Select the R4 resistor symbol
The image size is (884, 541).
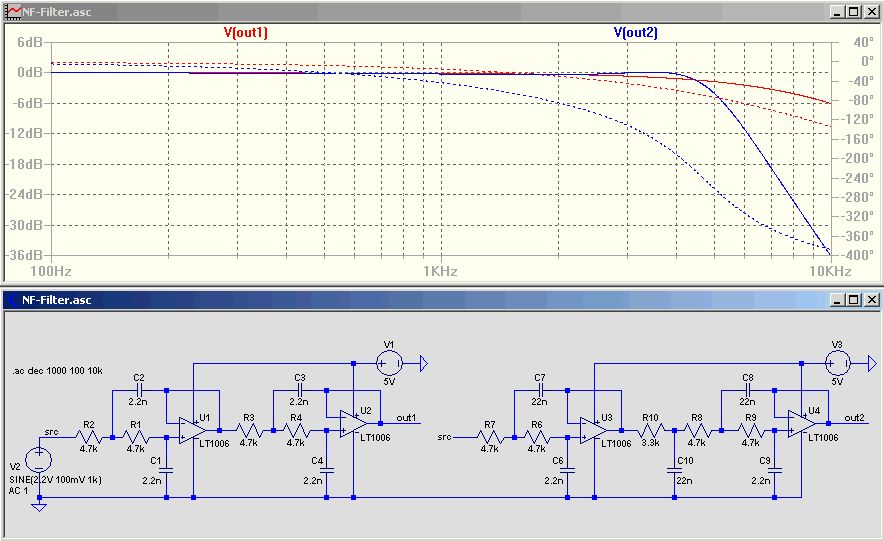(296, 431)
